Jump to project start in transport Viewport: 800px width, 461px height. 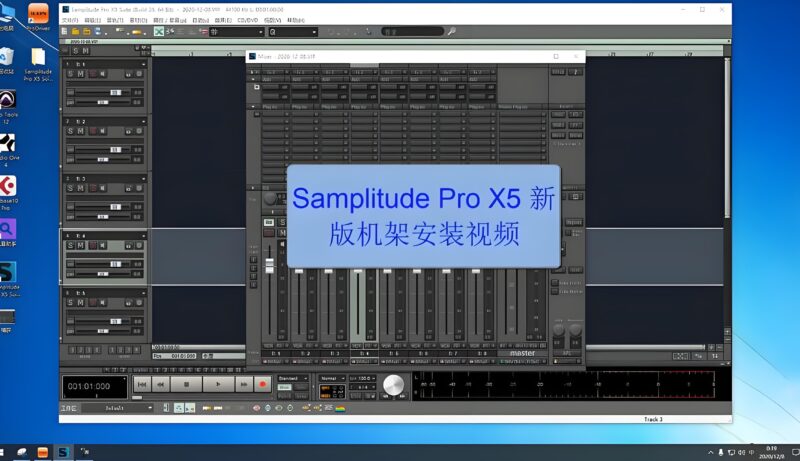coord(142,384)
